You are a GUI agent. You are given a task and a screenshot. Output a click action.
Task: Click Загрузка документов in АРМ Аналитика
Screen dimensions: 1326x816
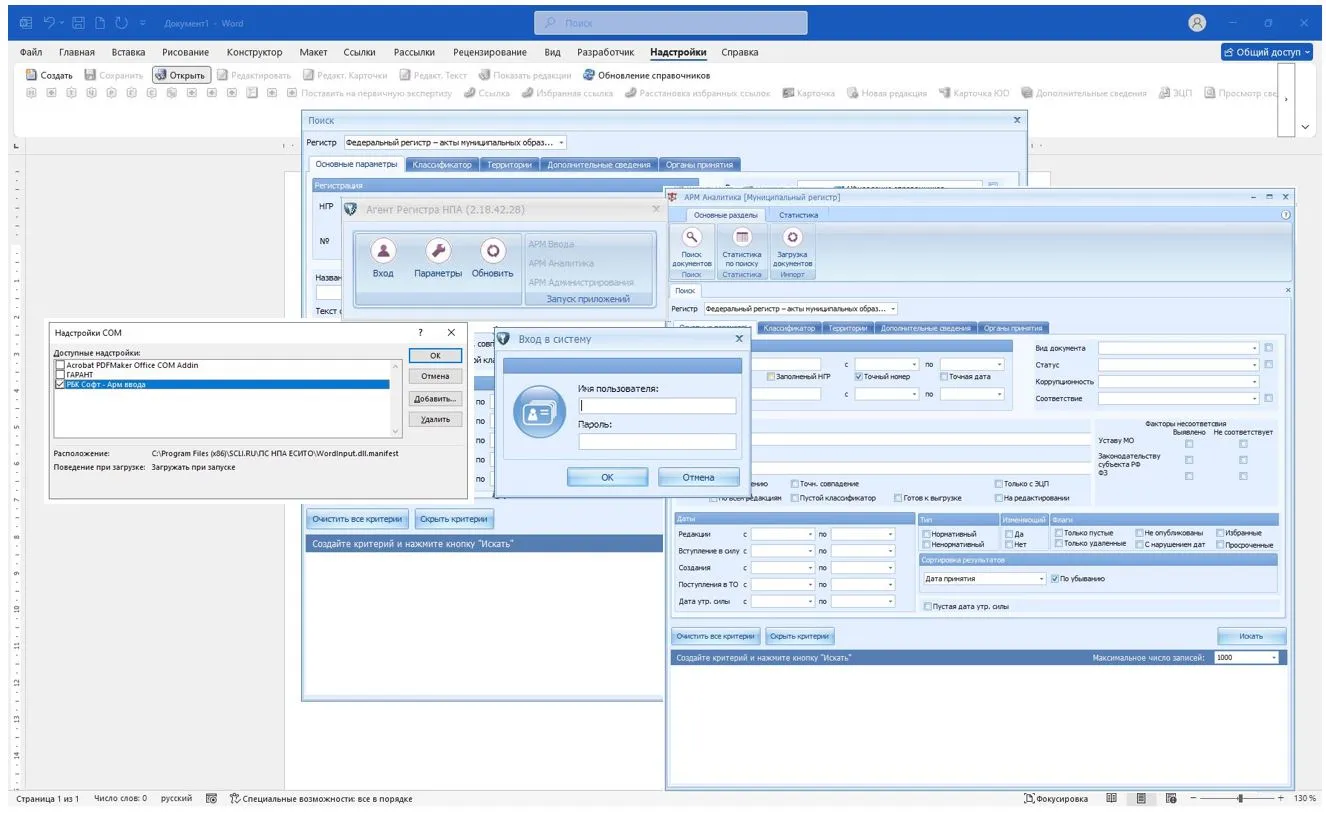pyautogui.click(x=792, y=247)
